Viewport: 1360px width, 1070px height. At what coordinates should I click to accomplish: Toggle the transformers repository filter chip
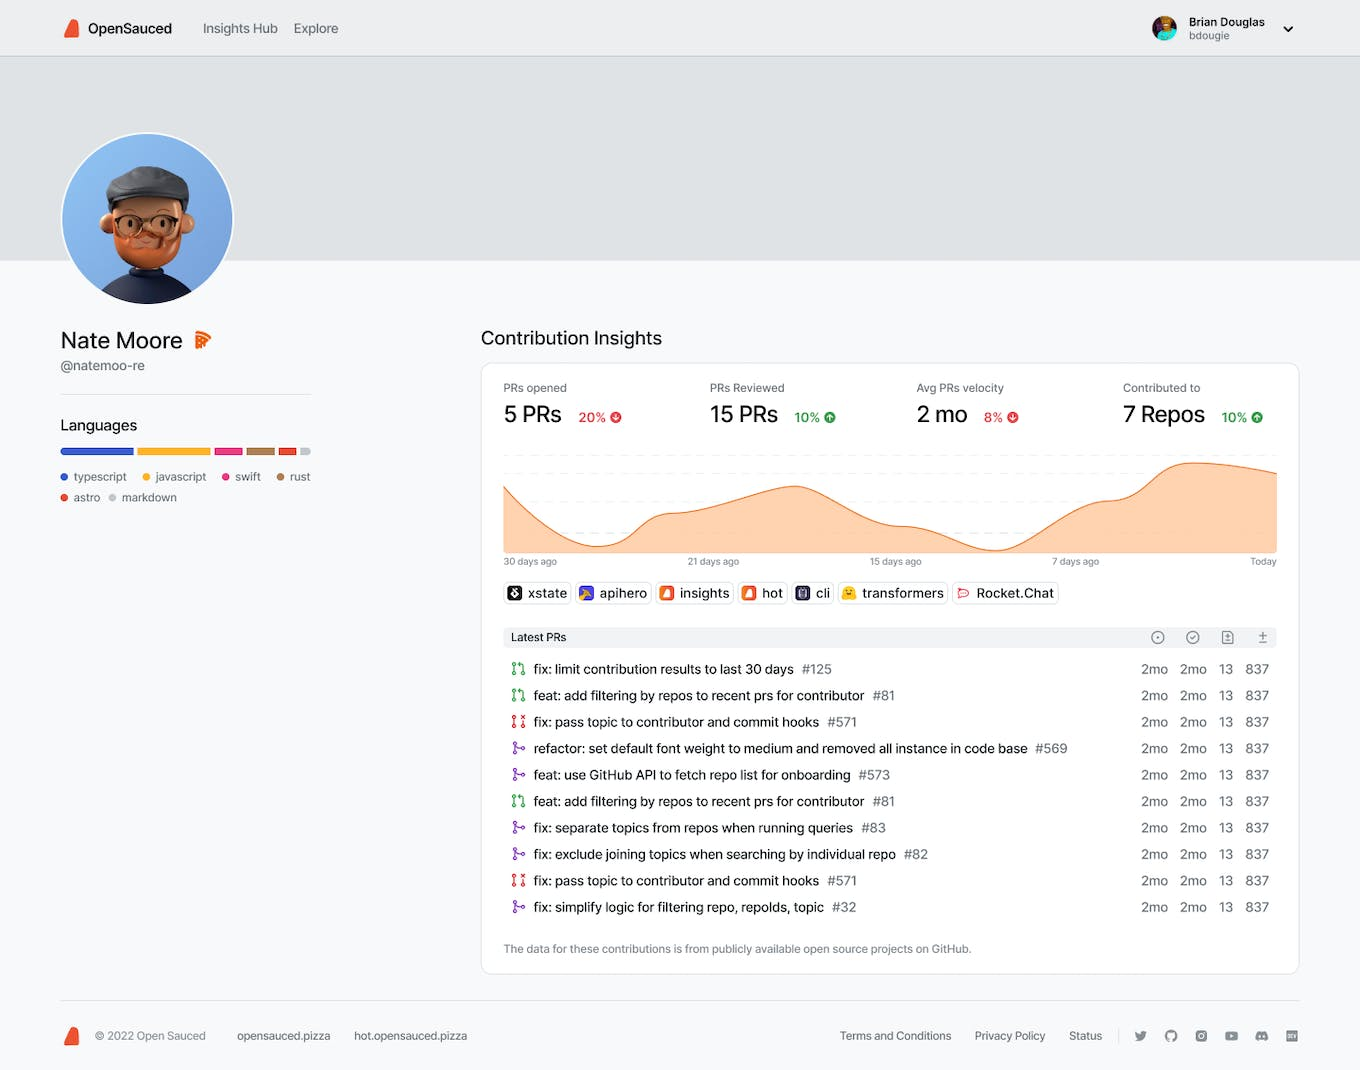coord(892,593)
